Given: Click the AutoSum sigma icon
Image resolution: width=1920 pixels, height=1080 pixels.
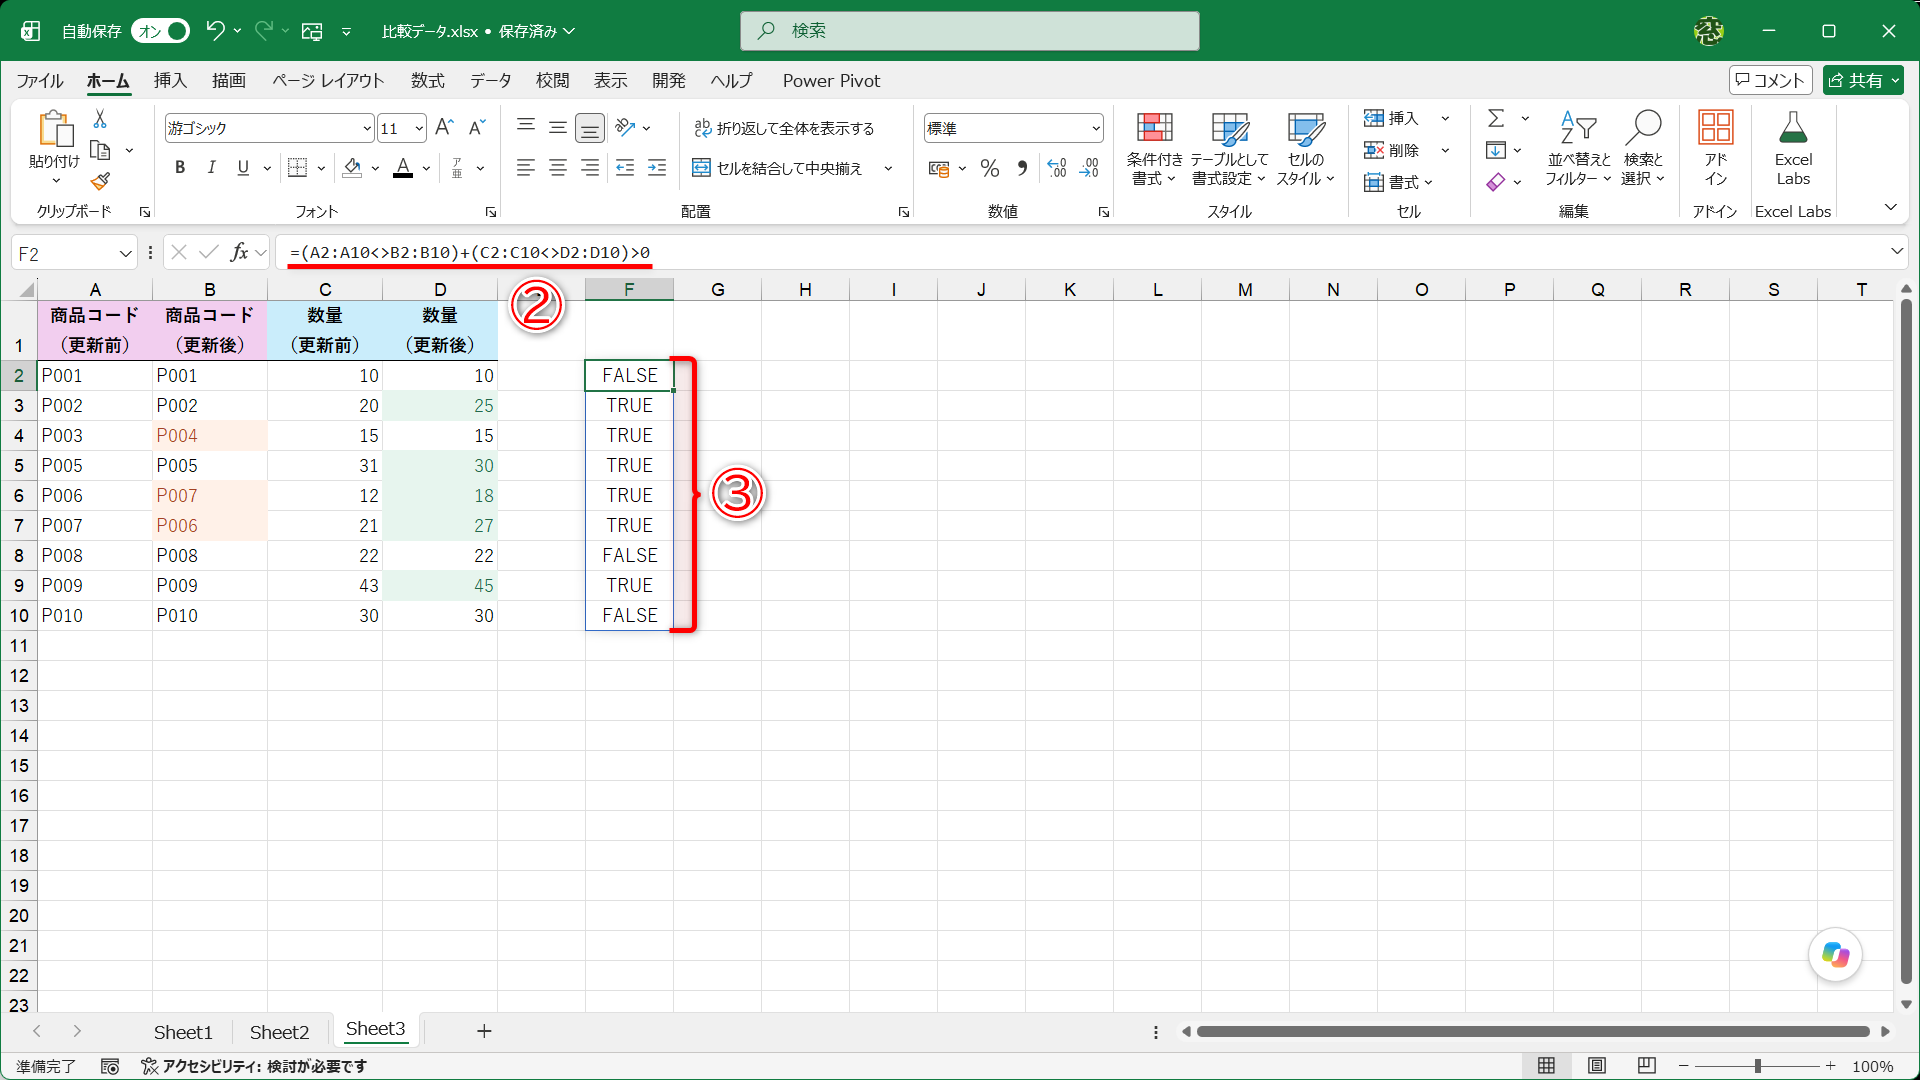Looking at the screenshot, I should click(1496, 119).
